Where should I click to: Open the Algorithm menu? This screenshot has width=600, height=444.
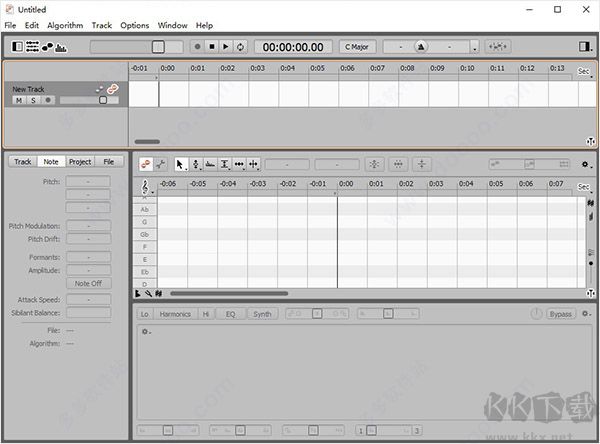65,25
